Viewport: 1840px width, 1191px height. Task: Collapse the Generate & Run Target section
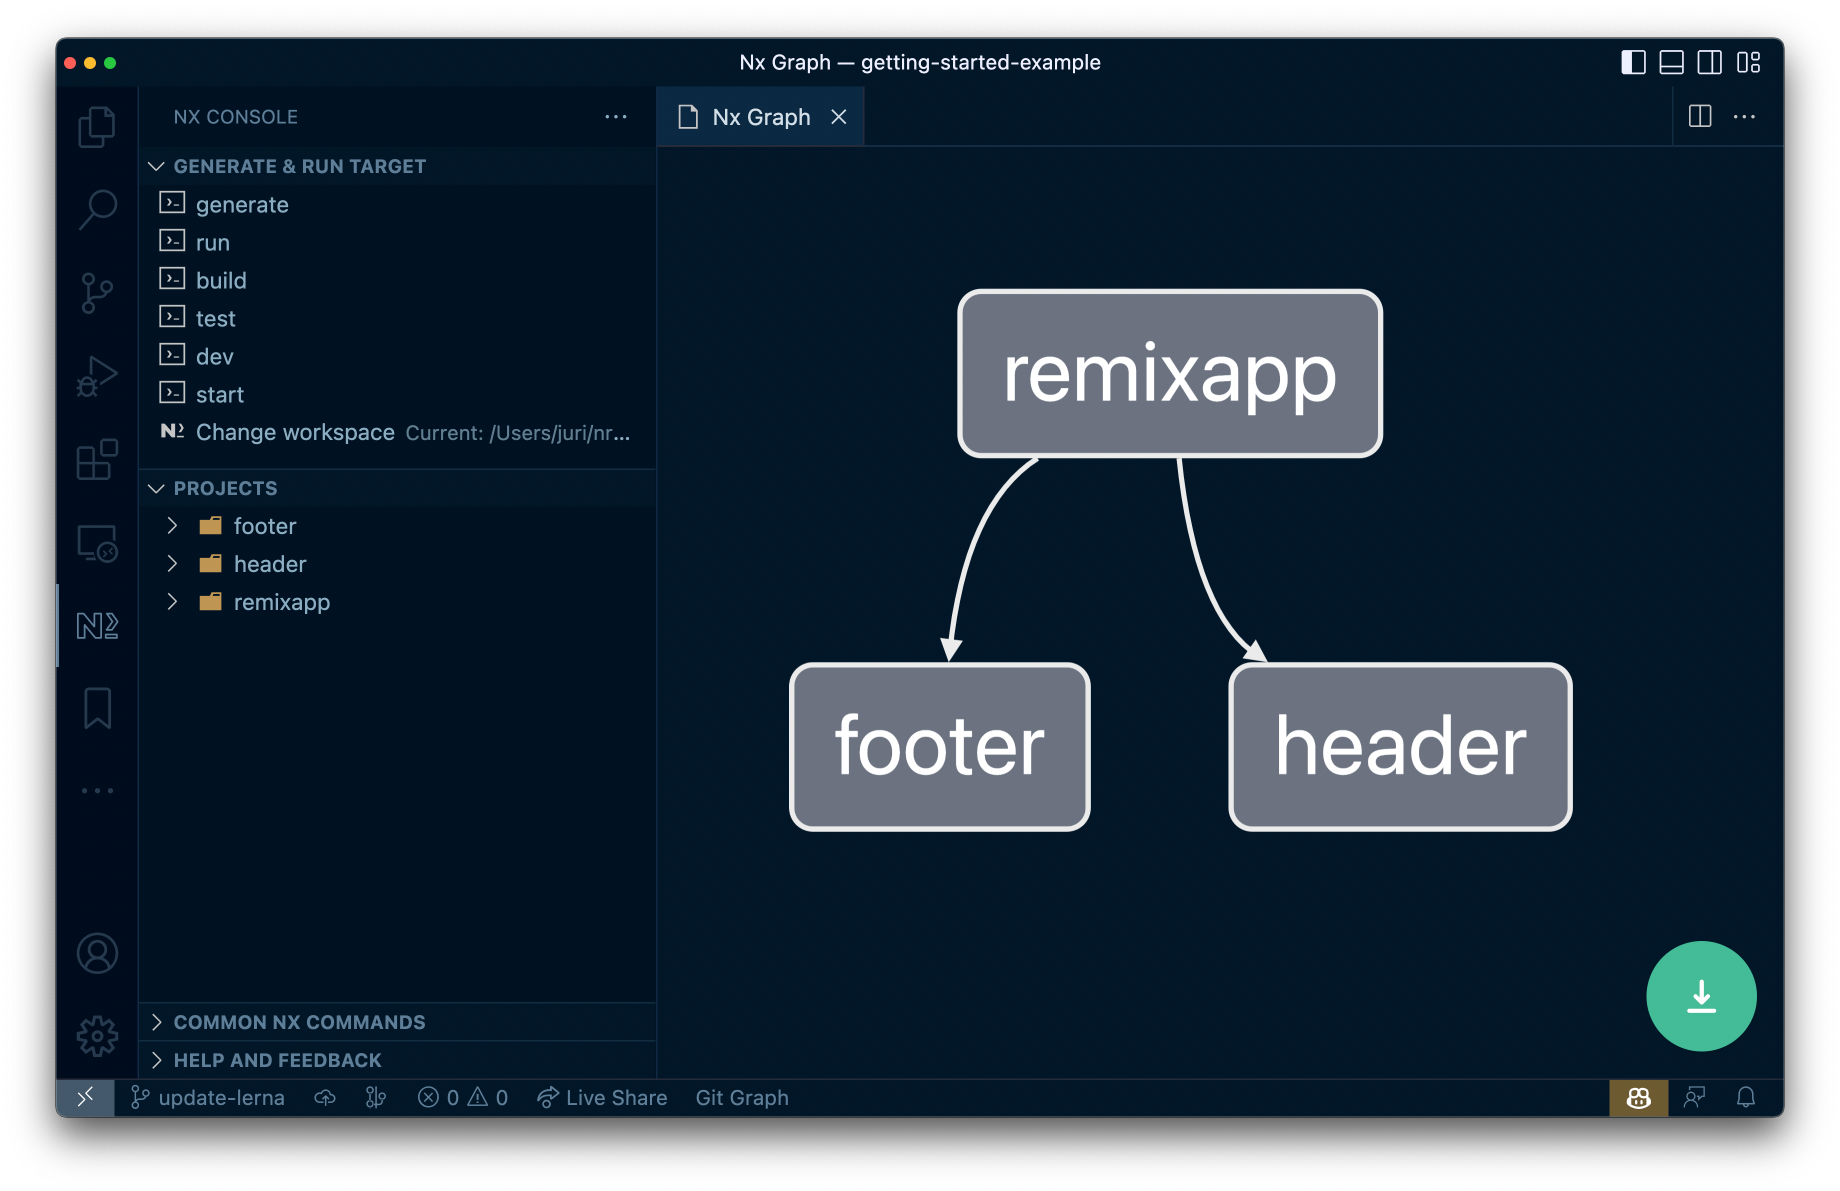157,166
